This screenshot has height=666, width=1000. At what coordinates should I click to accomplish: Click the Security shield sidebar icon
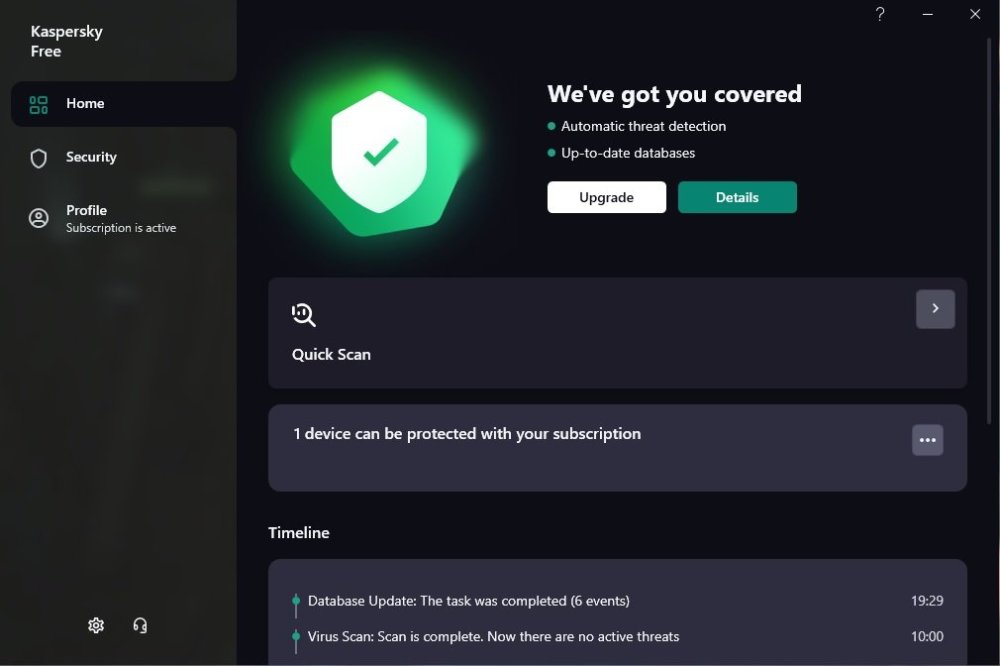pos(39,158)
